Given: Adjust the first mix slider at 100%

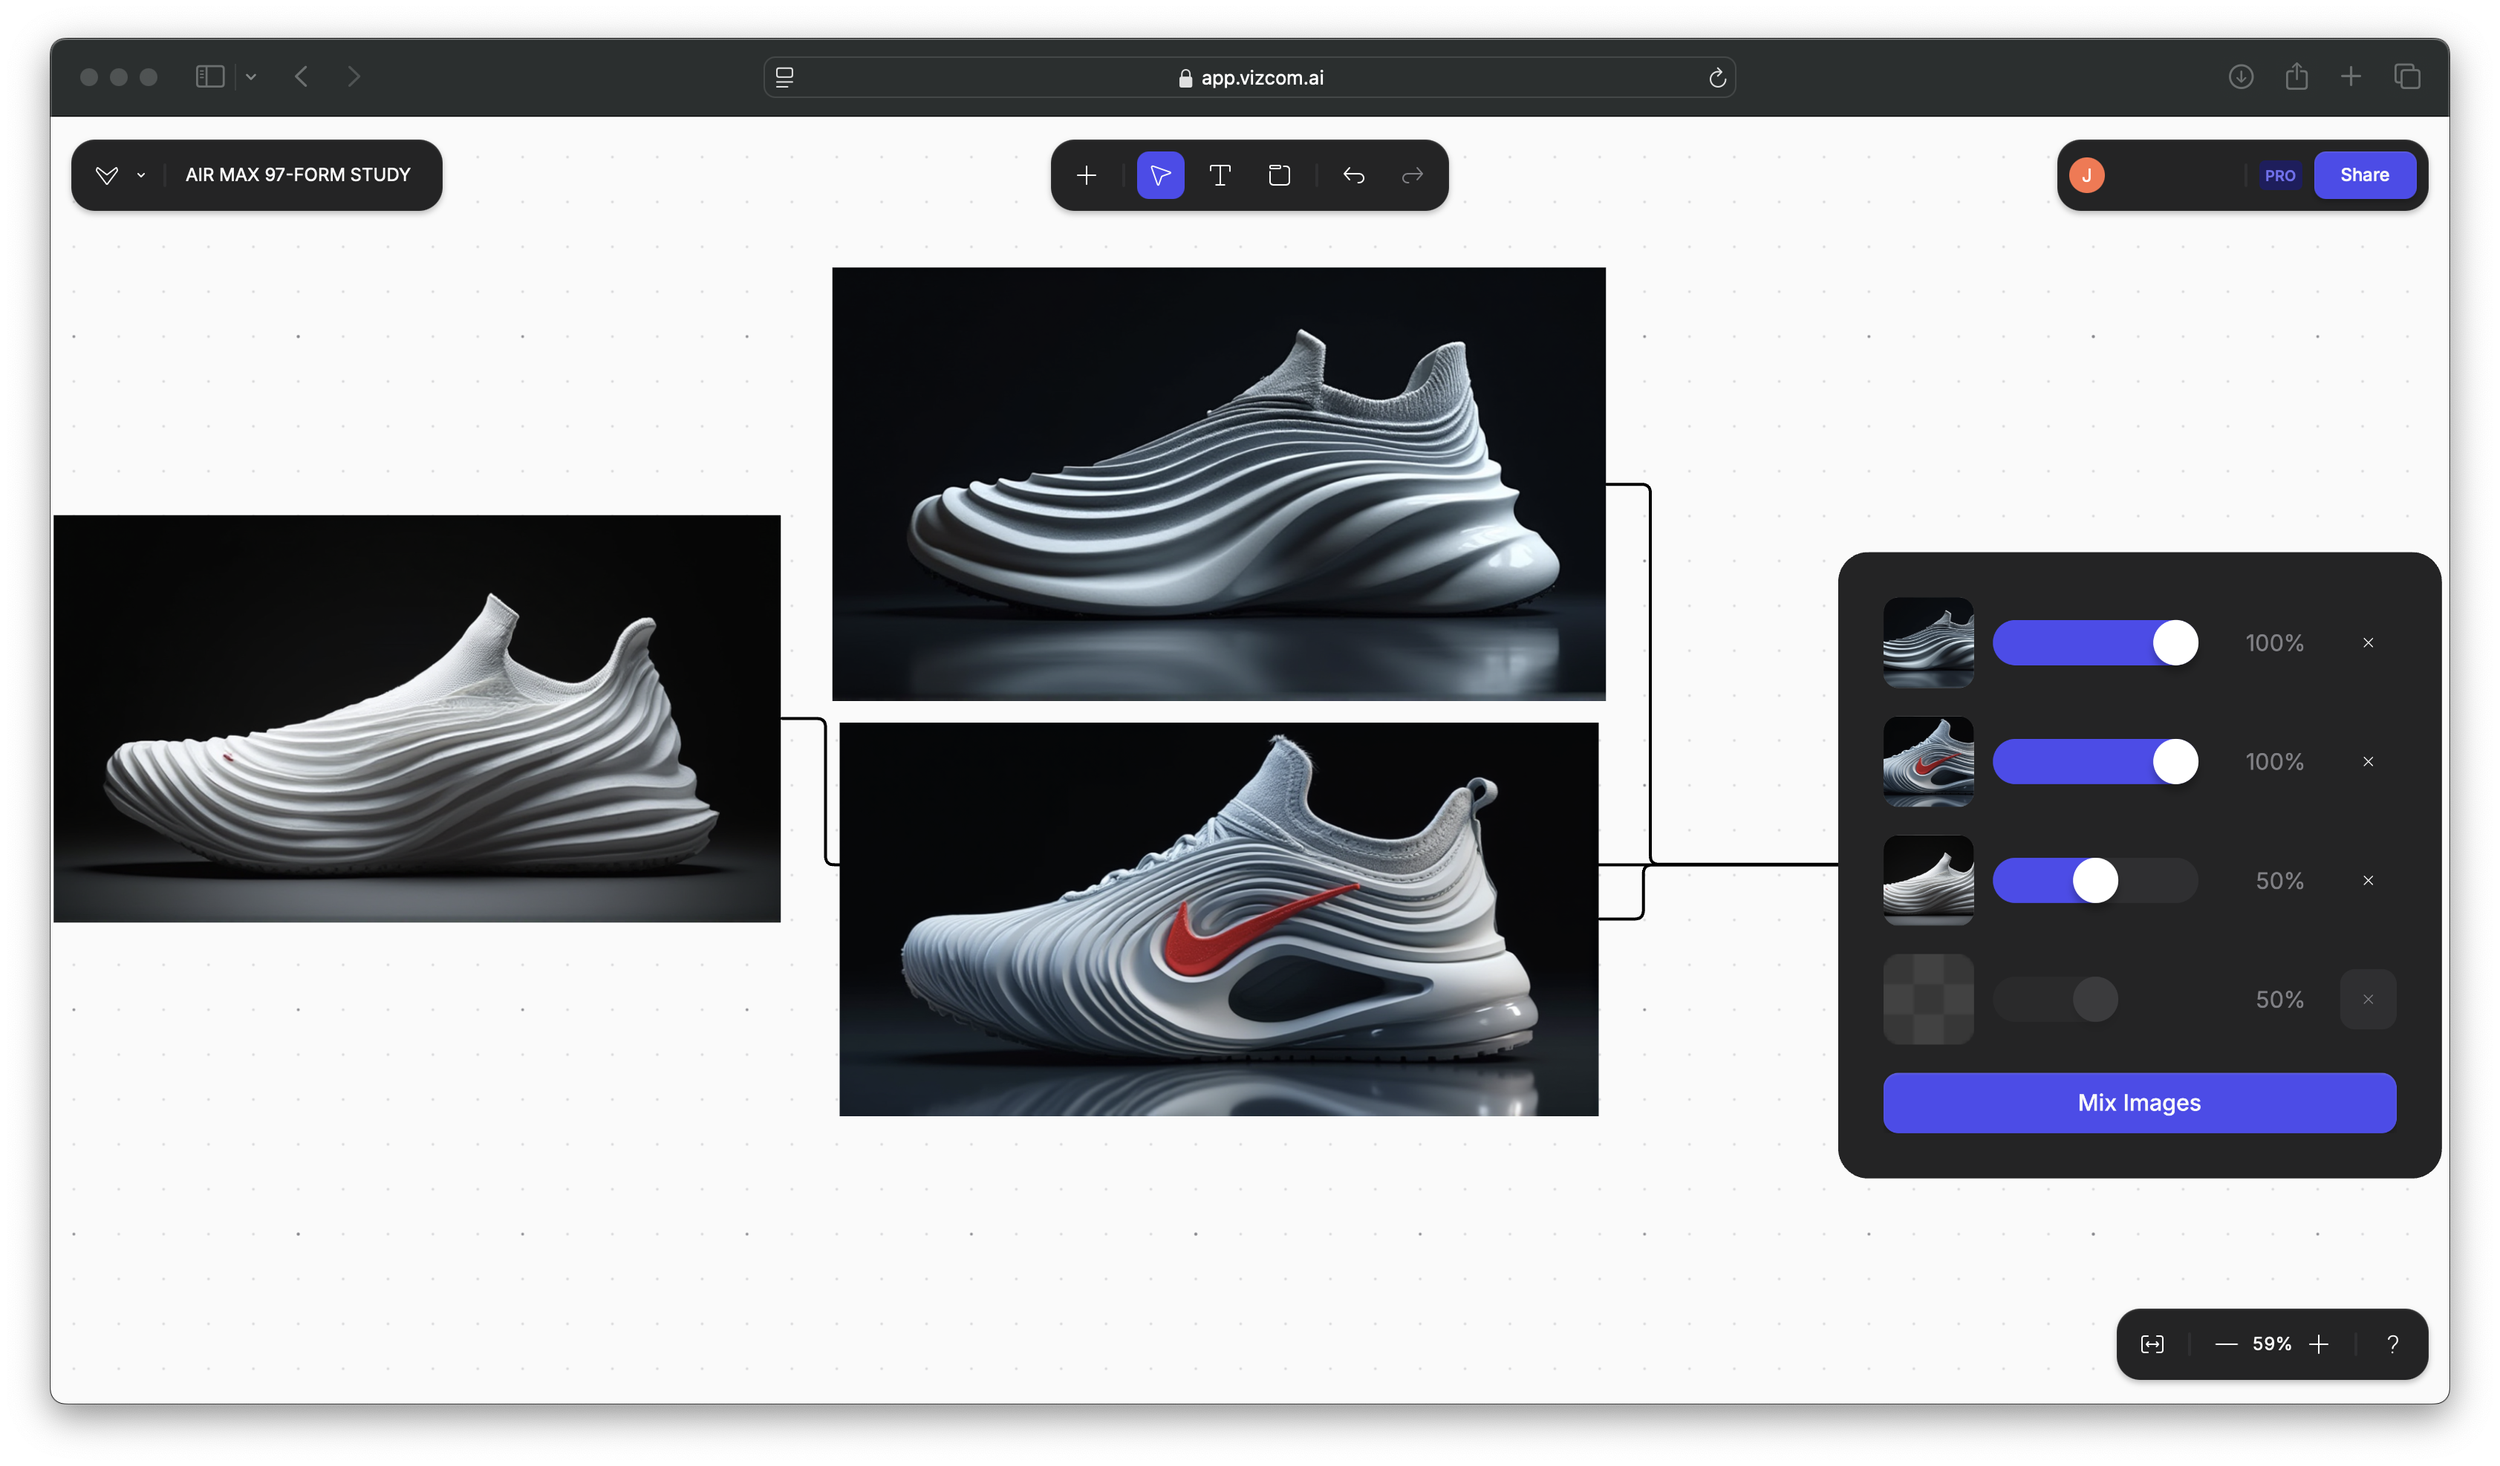Looking at the screenshot, I should click(x=2095, y=642).
